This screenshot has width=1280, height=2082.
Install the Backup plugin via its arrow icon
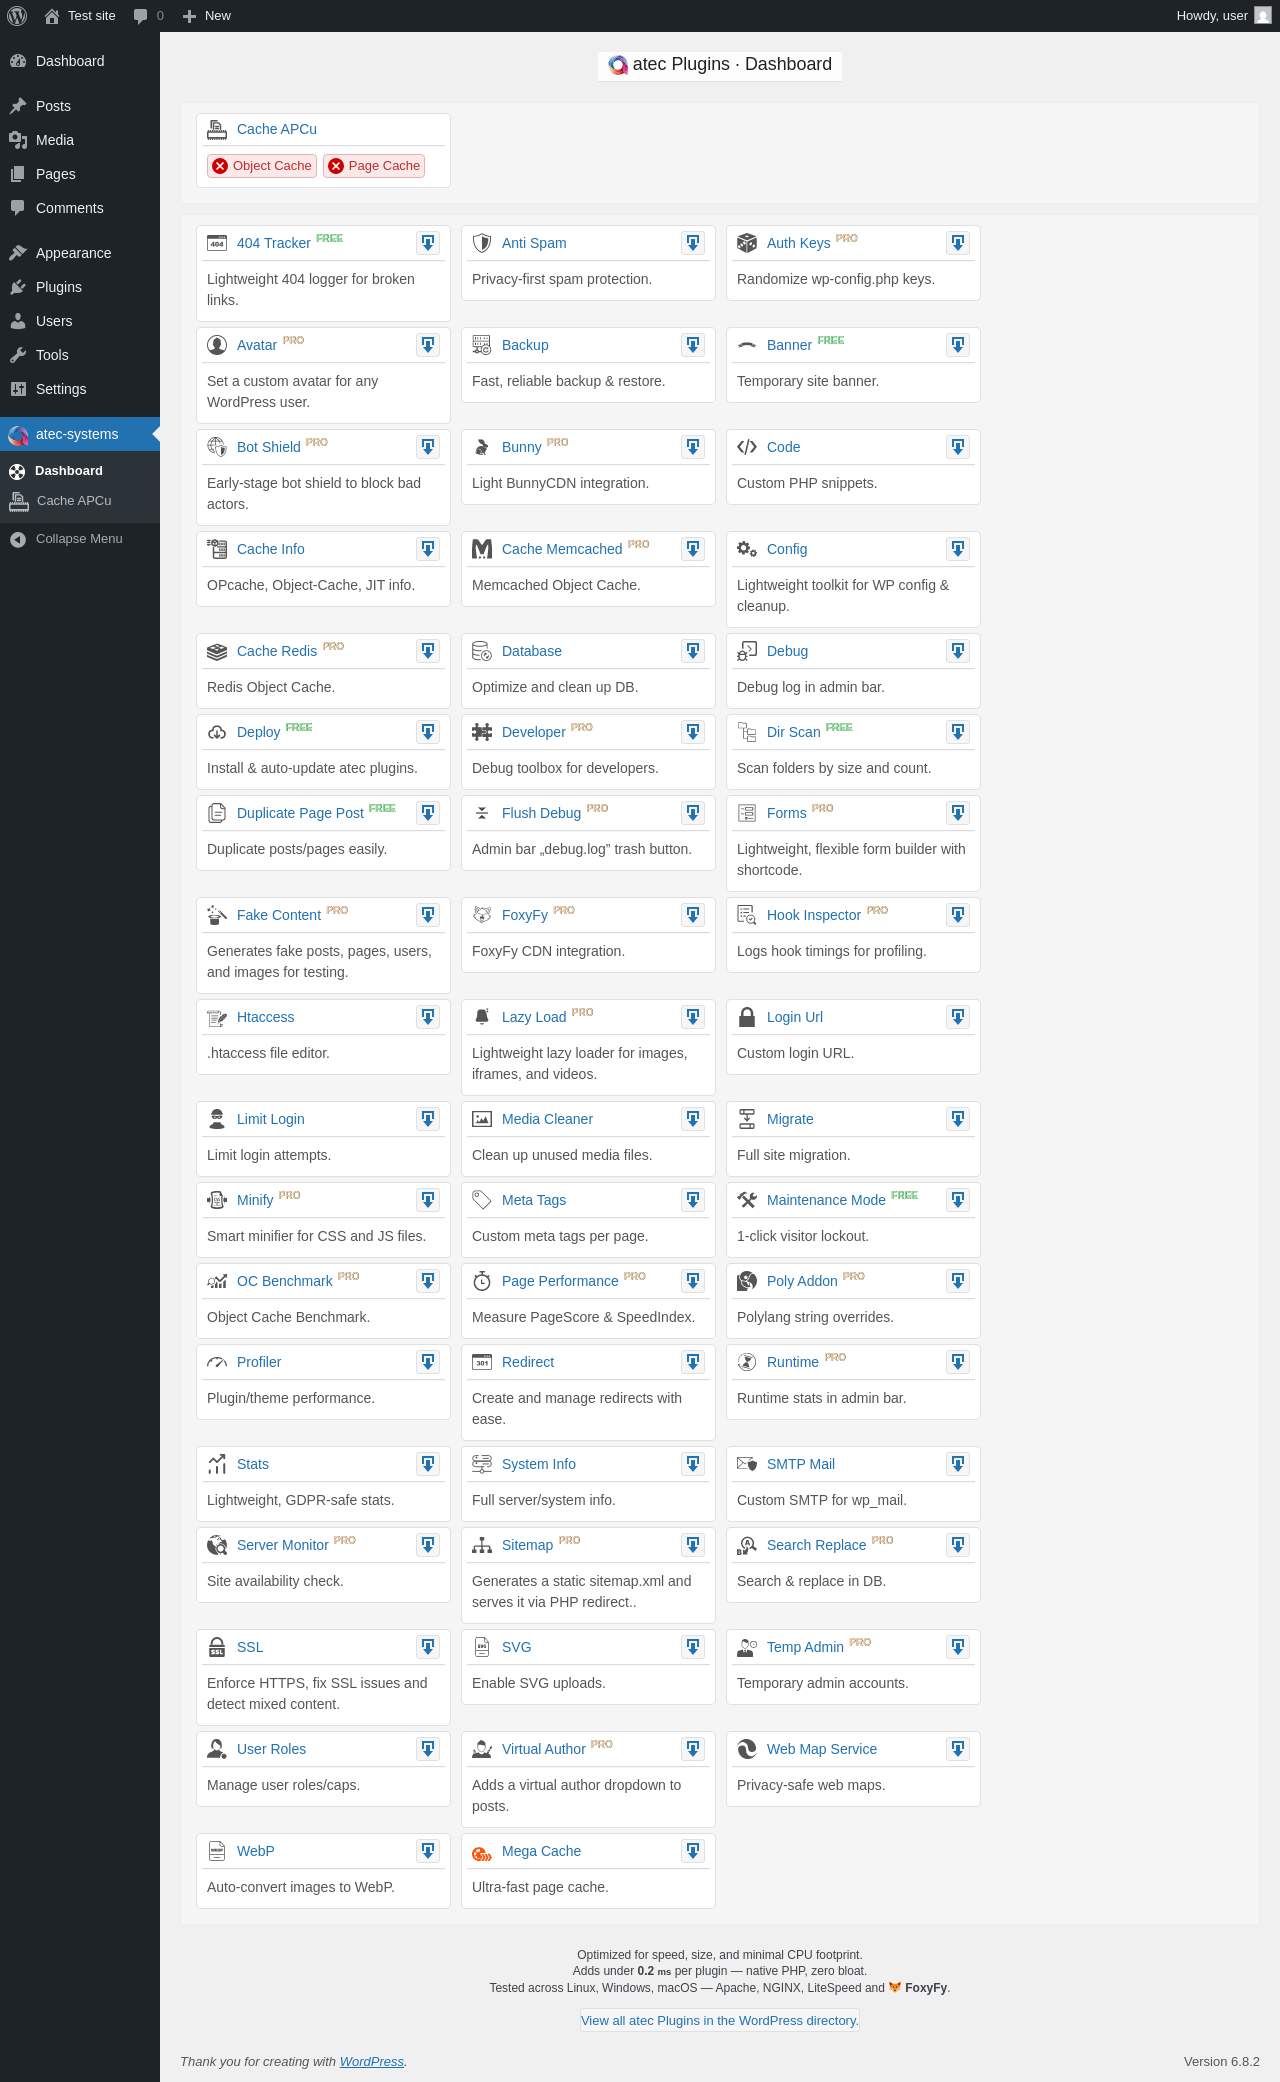693,345
